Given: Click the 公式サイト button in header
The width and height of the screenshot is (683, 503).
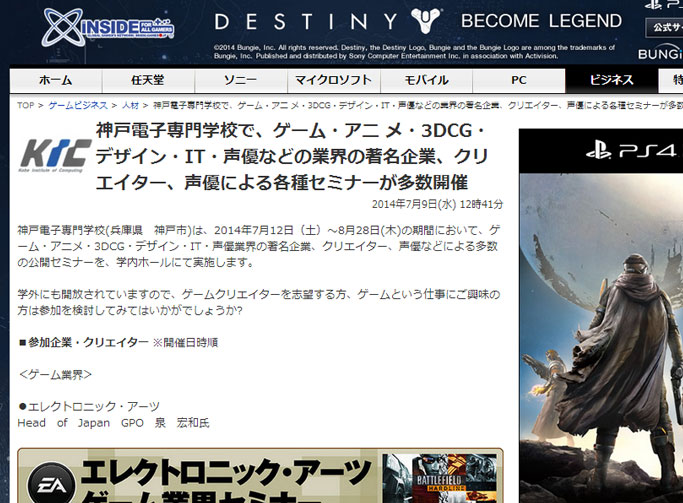Looking at the screenshot, I should 664,27.
